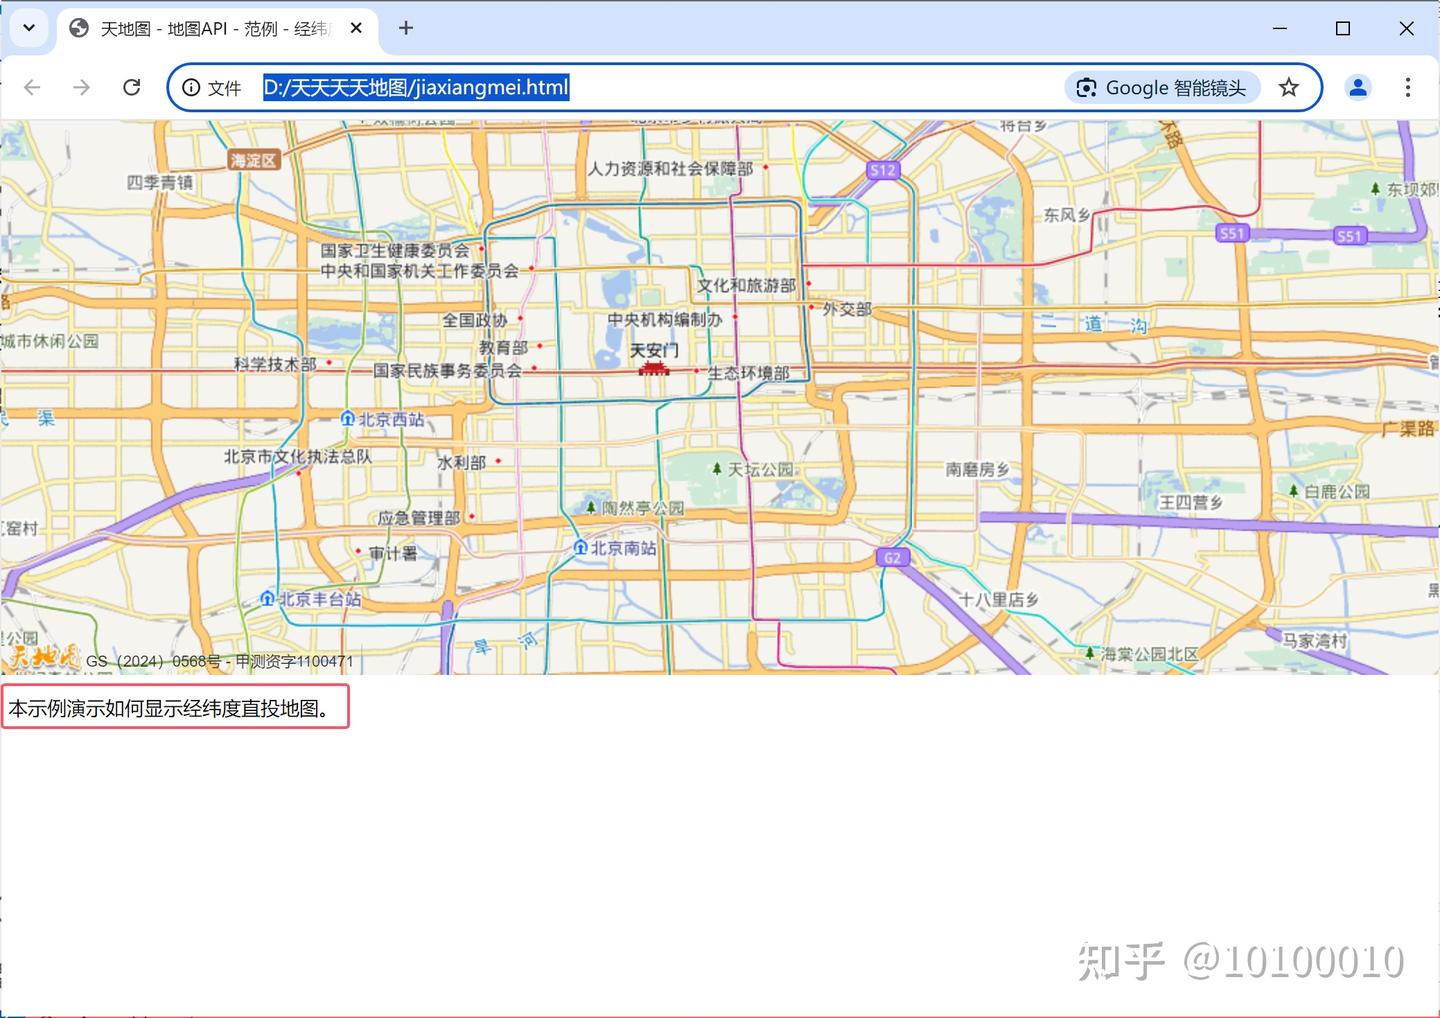Click the file info icon in address bar
1440x1018 pixels.
point(191,88)
